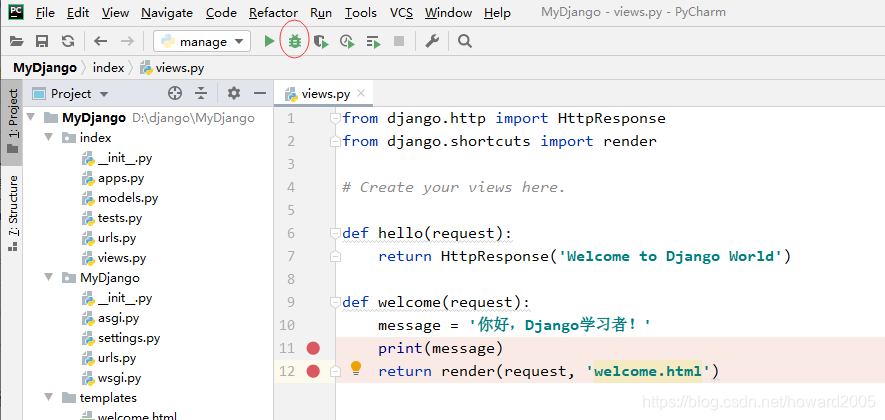
Task: Fold the hello function at line 6
Action: pyautogui.click(x=335, y=233)
